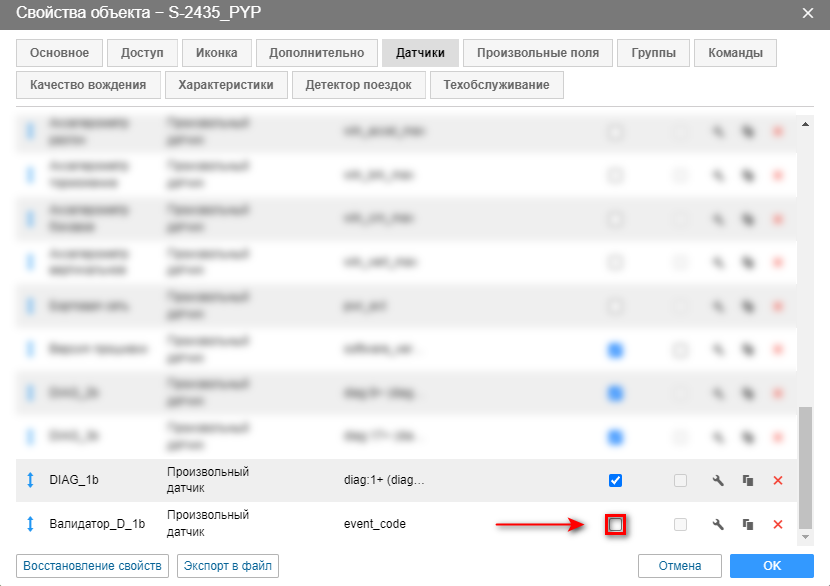Switch to Произвольные поля tab
This screenshot has height=586, width=830.
click(x=538, y=53)
